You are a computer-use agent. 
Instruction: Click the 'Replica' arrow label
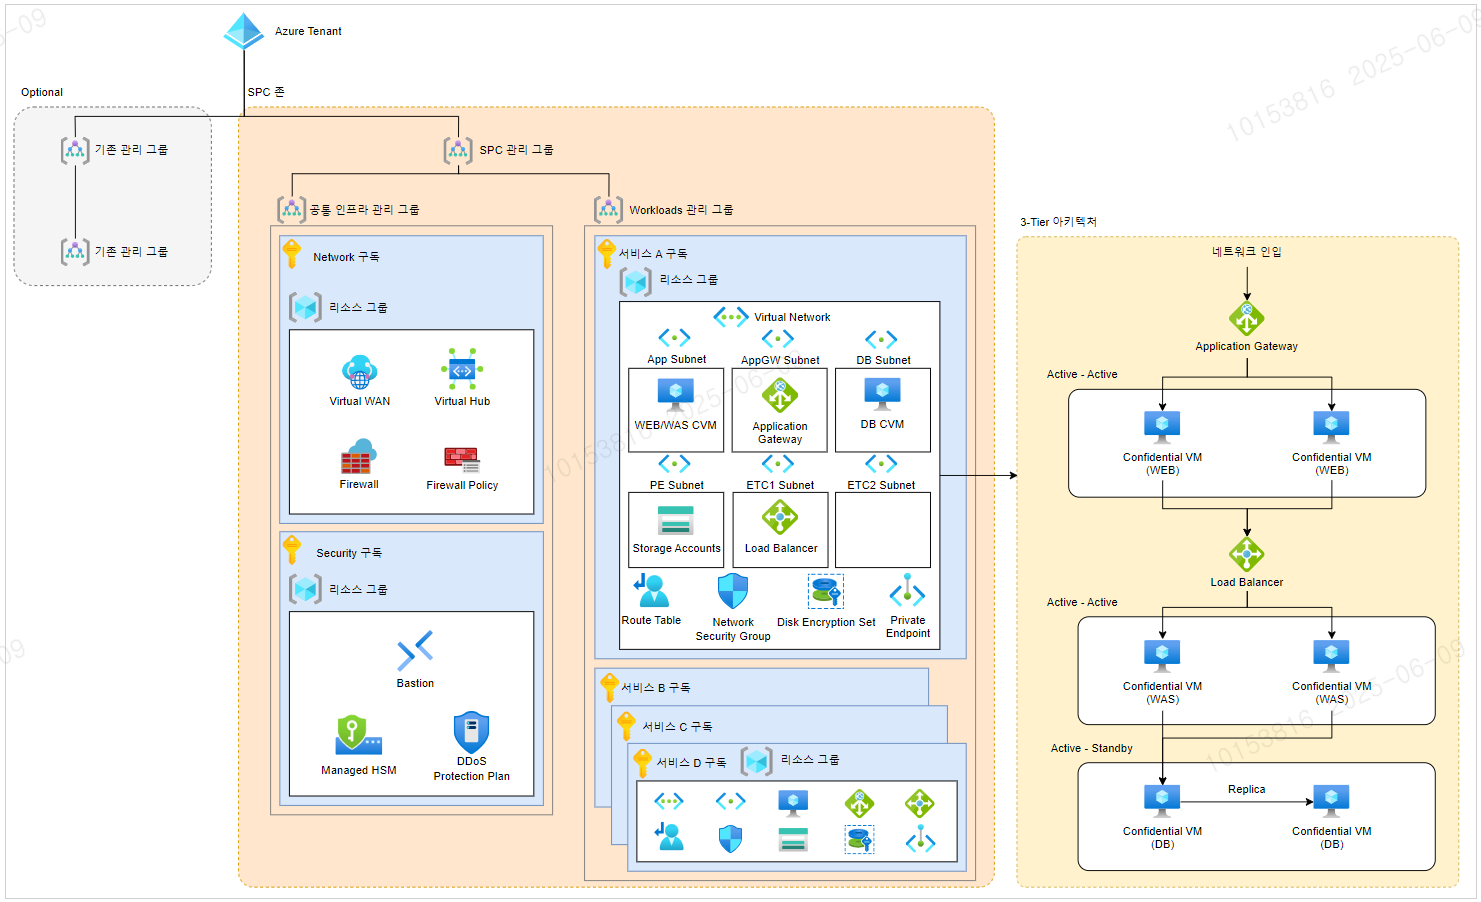(x=1246, y=789)
